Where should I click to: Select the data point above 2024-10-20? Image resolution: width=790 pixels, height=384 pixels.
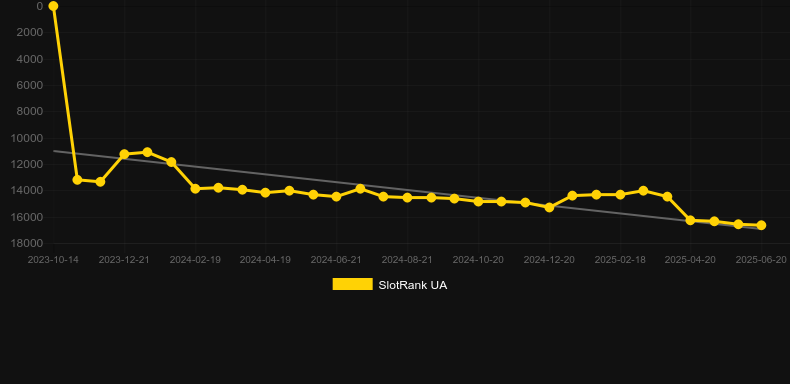click(478, 201)
